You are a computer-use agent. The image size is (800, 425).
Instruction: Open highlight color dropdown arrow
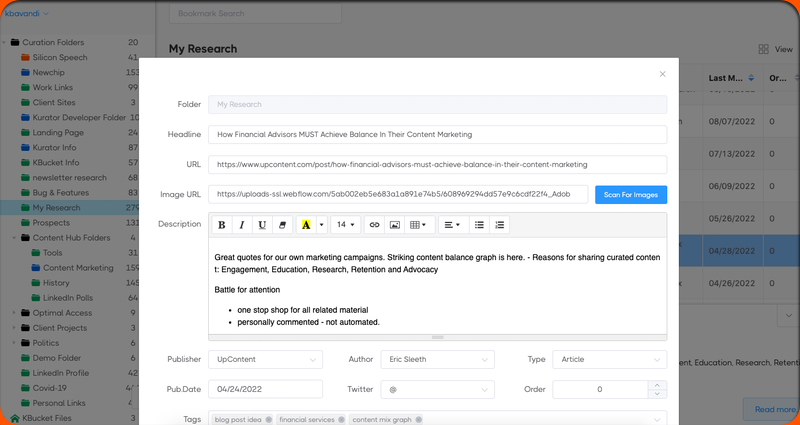pos(322,225)
